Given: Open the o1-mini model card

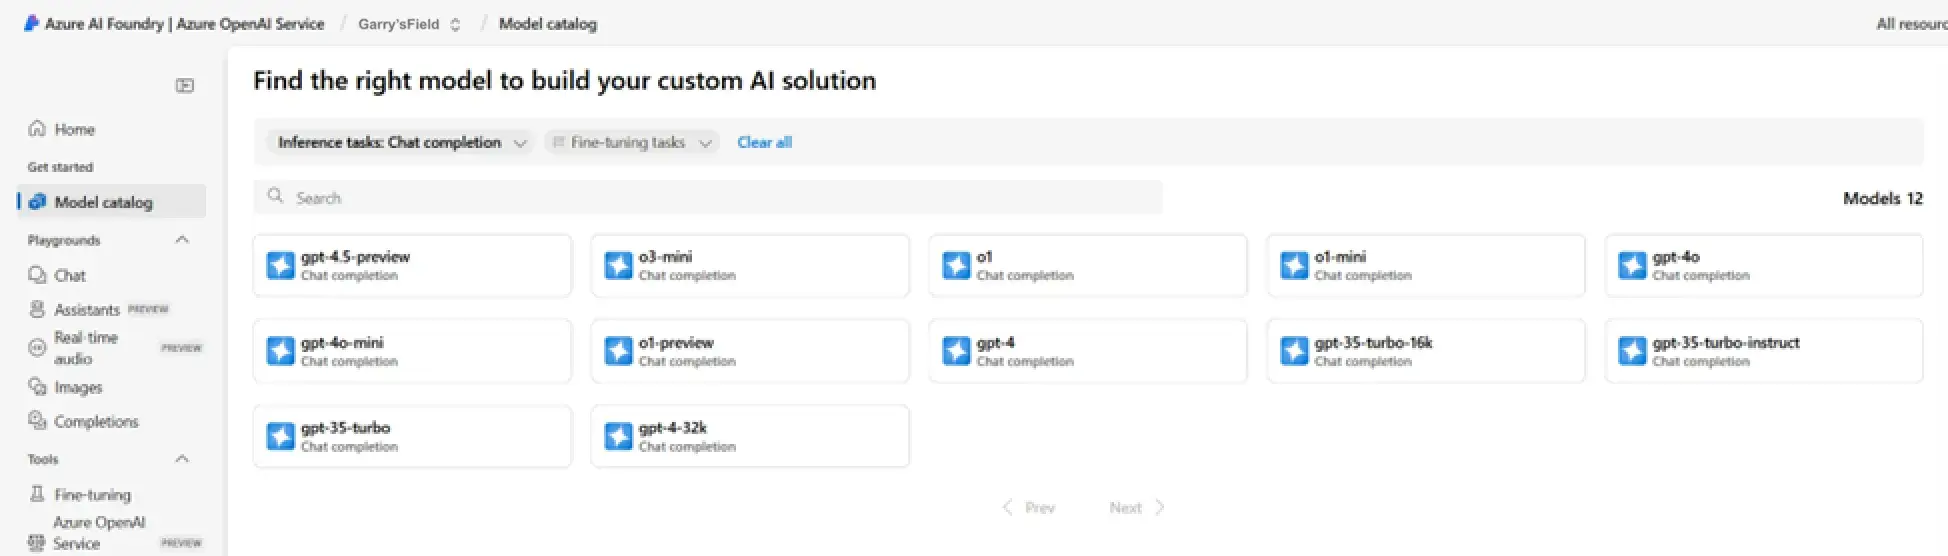Looking at the screenshot, I should (1426, 265).
